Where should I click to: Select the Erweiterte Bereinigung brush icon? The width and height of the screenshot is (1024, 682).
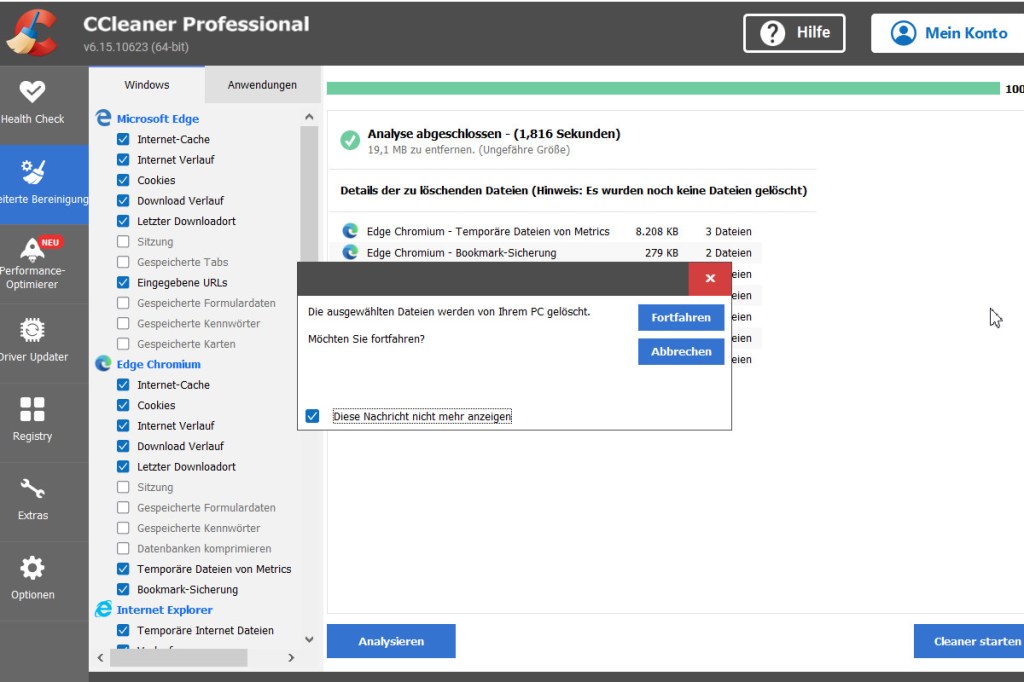[x=32, y=171]
